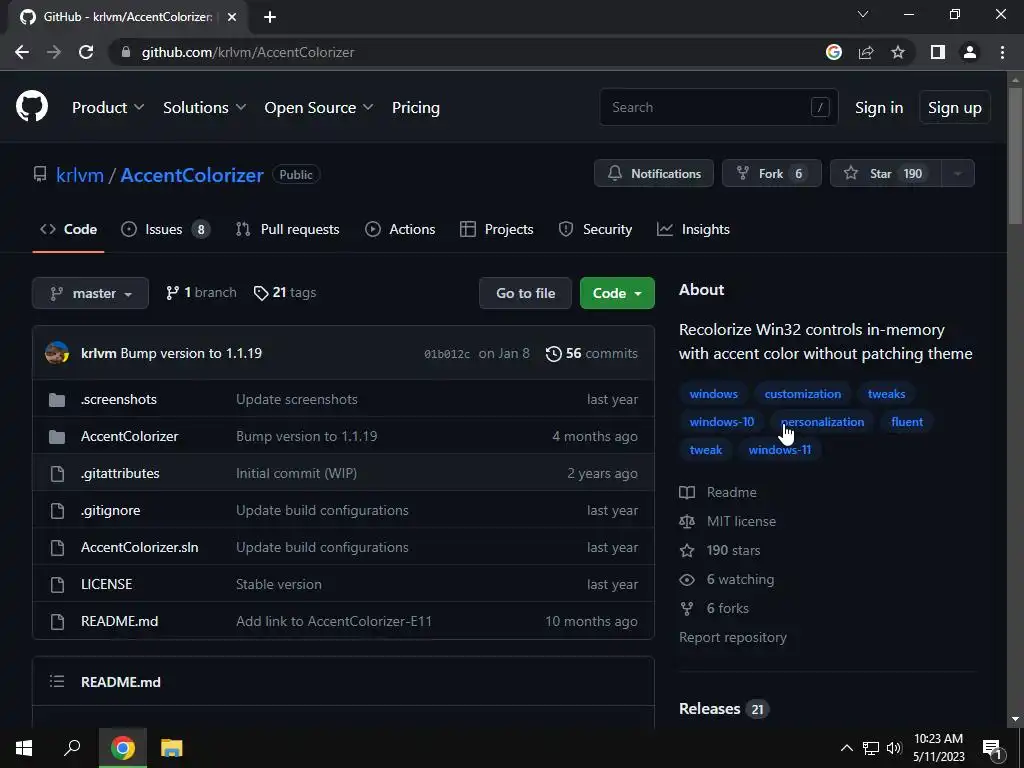Viewport: 1024px width, 768px height.
Task: View the 1 branch link
Action: [201, 293]
